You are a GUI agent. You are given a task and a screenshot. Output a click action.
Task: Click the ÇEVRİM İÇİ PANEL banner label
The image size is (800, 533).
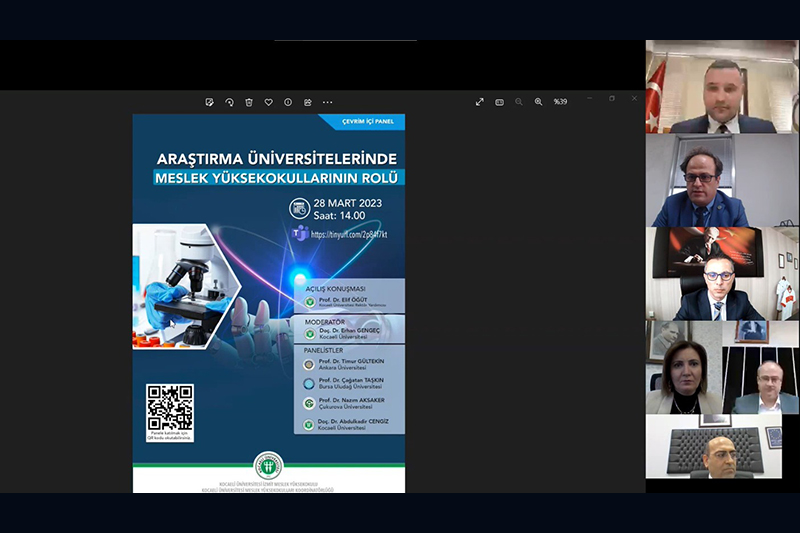click(365, 123)
